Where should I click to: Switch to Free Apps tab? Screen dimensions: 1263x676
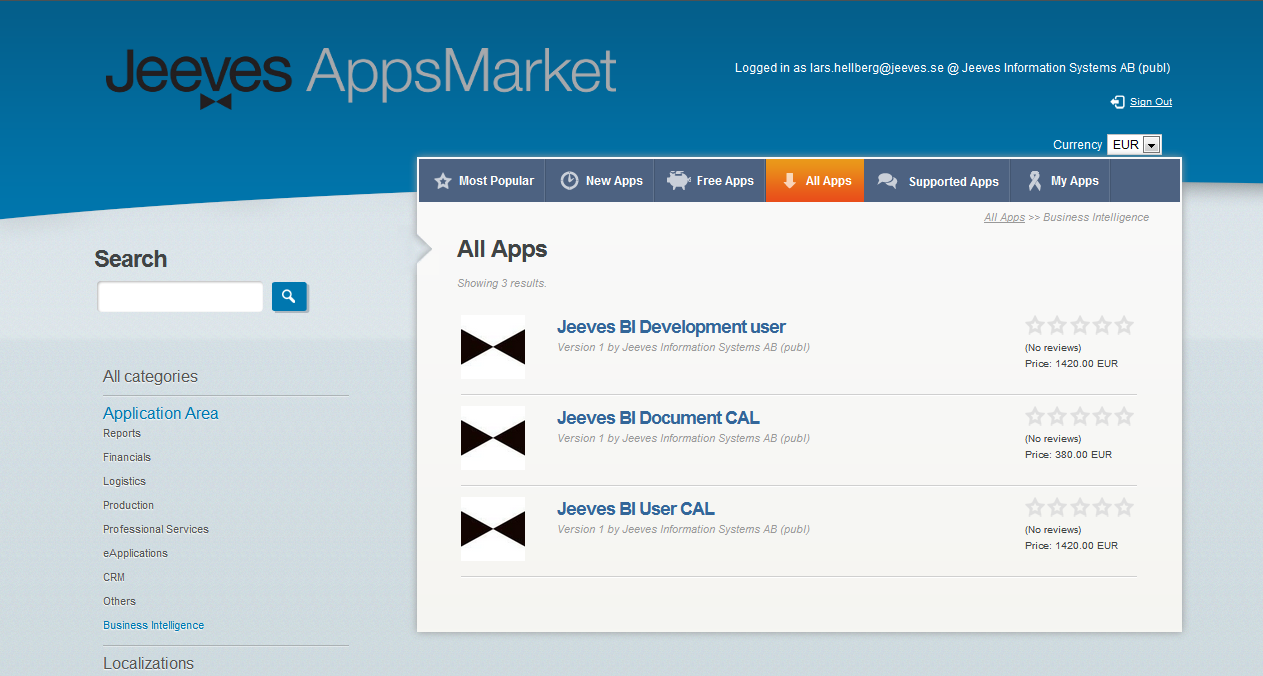point(710,181)
